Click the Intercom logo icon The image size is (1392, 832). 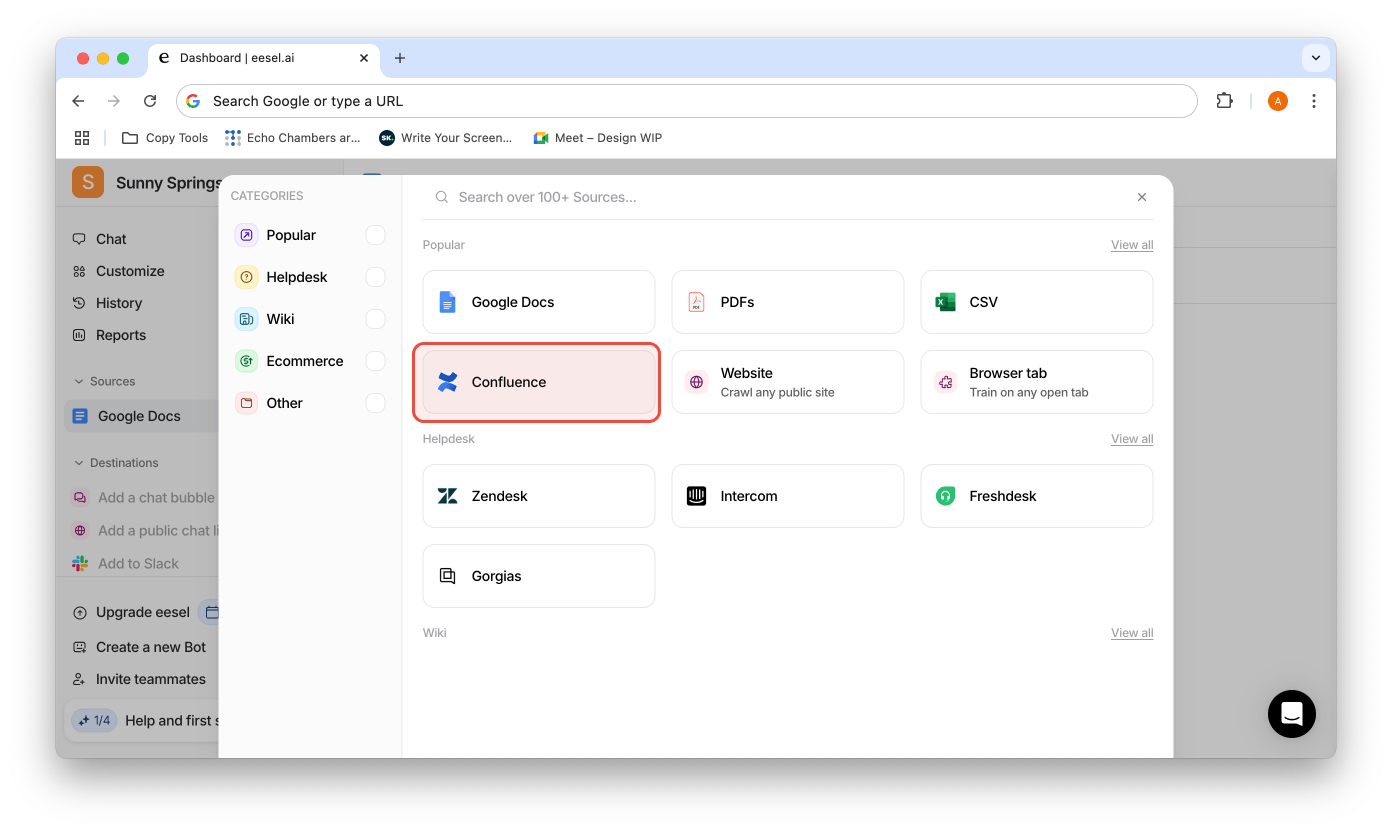[x=696, y=496]
